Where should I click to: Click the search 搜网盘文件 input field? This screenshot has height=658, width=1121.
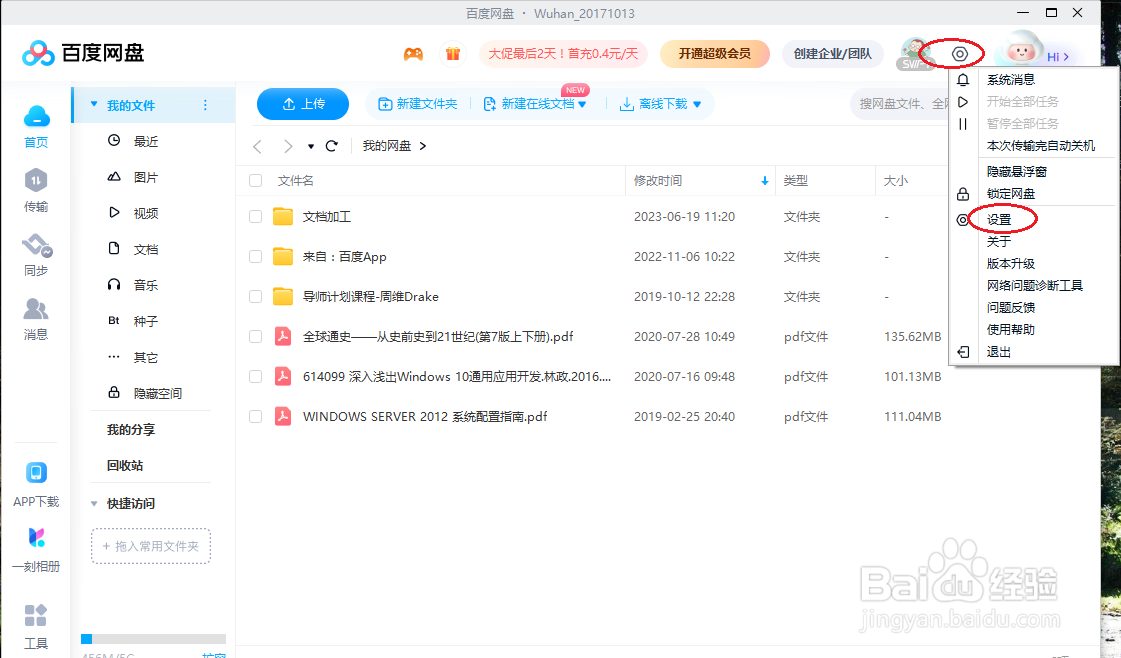point(899,104)
